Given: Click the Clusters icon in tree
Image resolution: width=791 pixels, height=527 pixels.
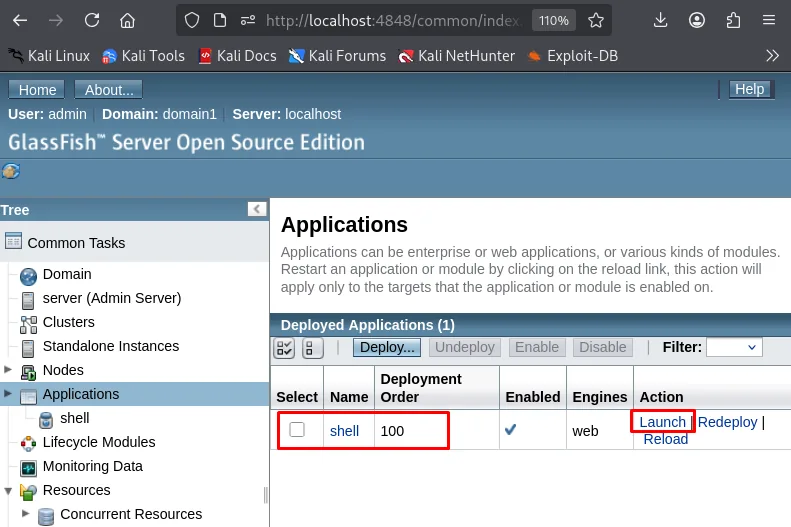Looking at the screenshot, I should tap(28, 325).
